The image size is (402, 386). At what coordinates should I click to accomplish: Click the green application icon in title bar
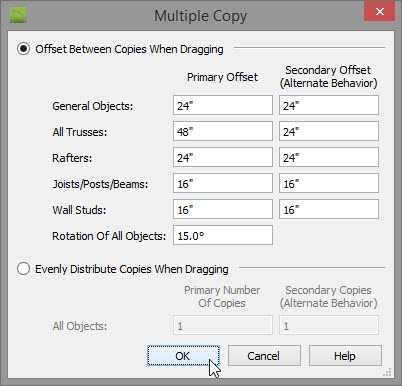coord(18,15)
